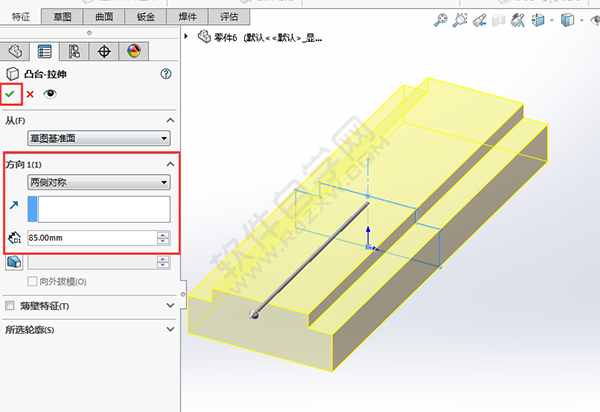Click the Previous View icon
600x412 pixels.
479,20
